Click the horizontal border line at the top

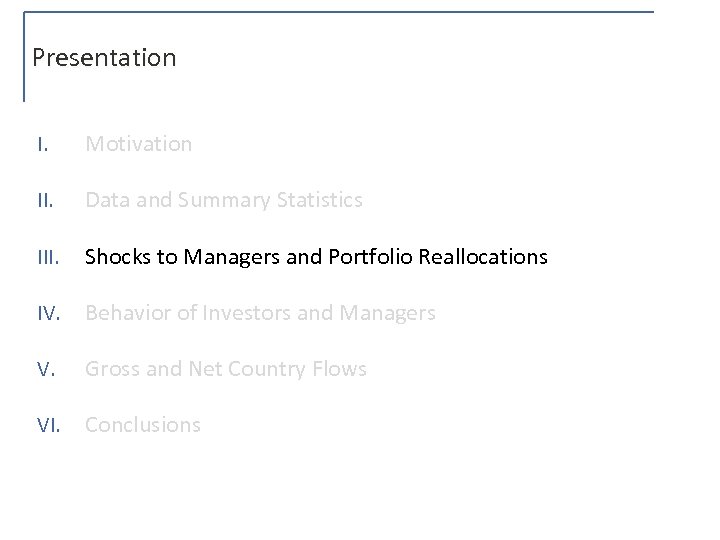[338, 12]
